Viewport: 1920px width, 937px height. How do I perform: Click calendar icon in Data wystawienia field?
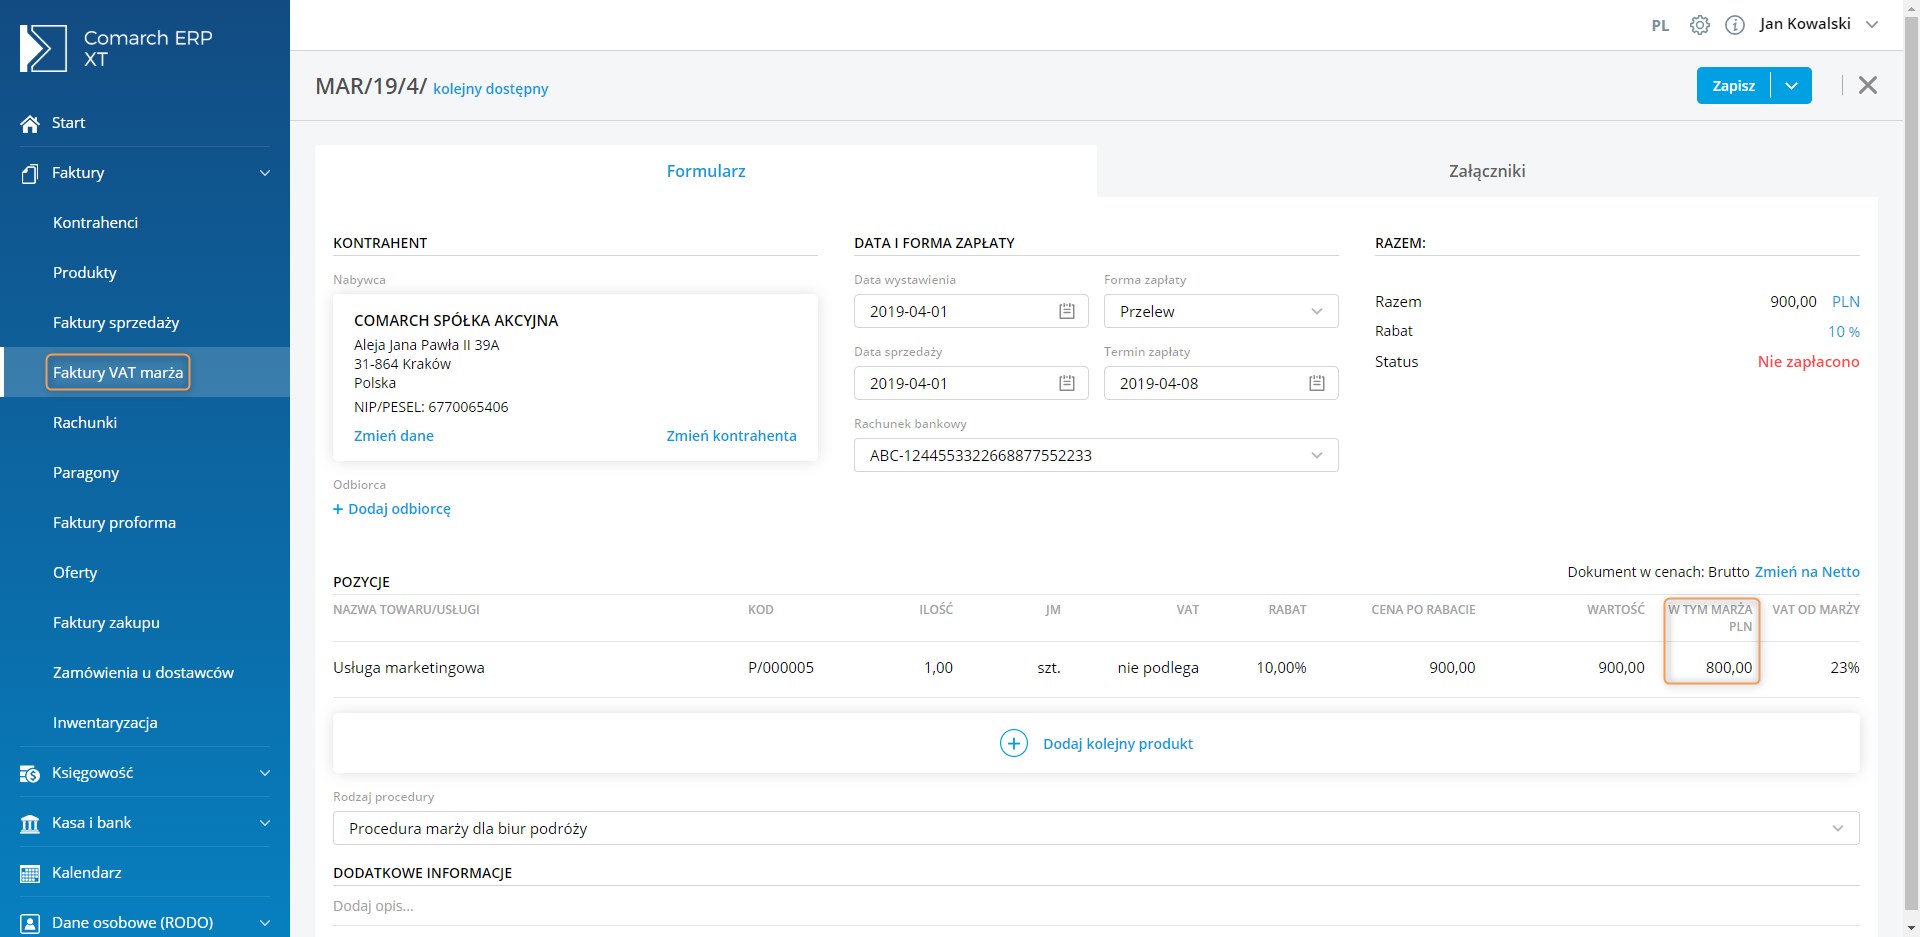1067,311
